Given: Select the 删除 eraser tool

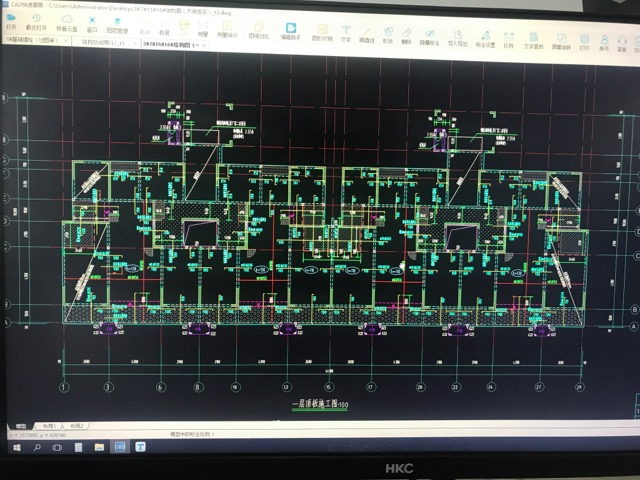Looking at the screenshot, I should pos(407,36).
